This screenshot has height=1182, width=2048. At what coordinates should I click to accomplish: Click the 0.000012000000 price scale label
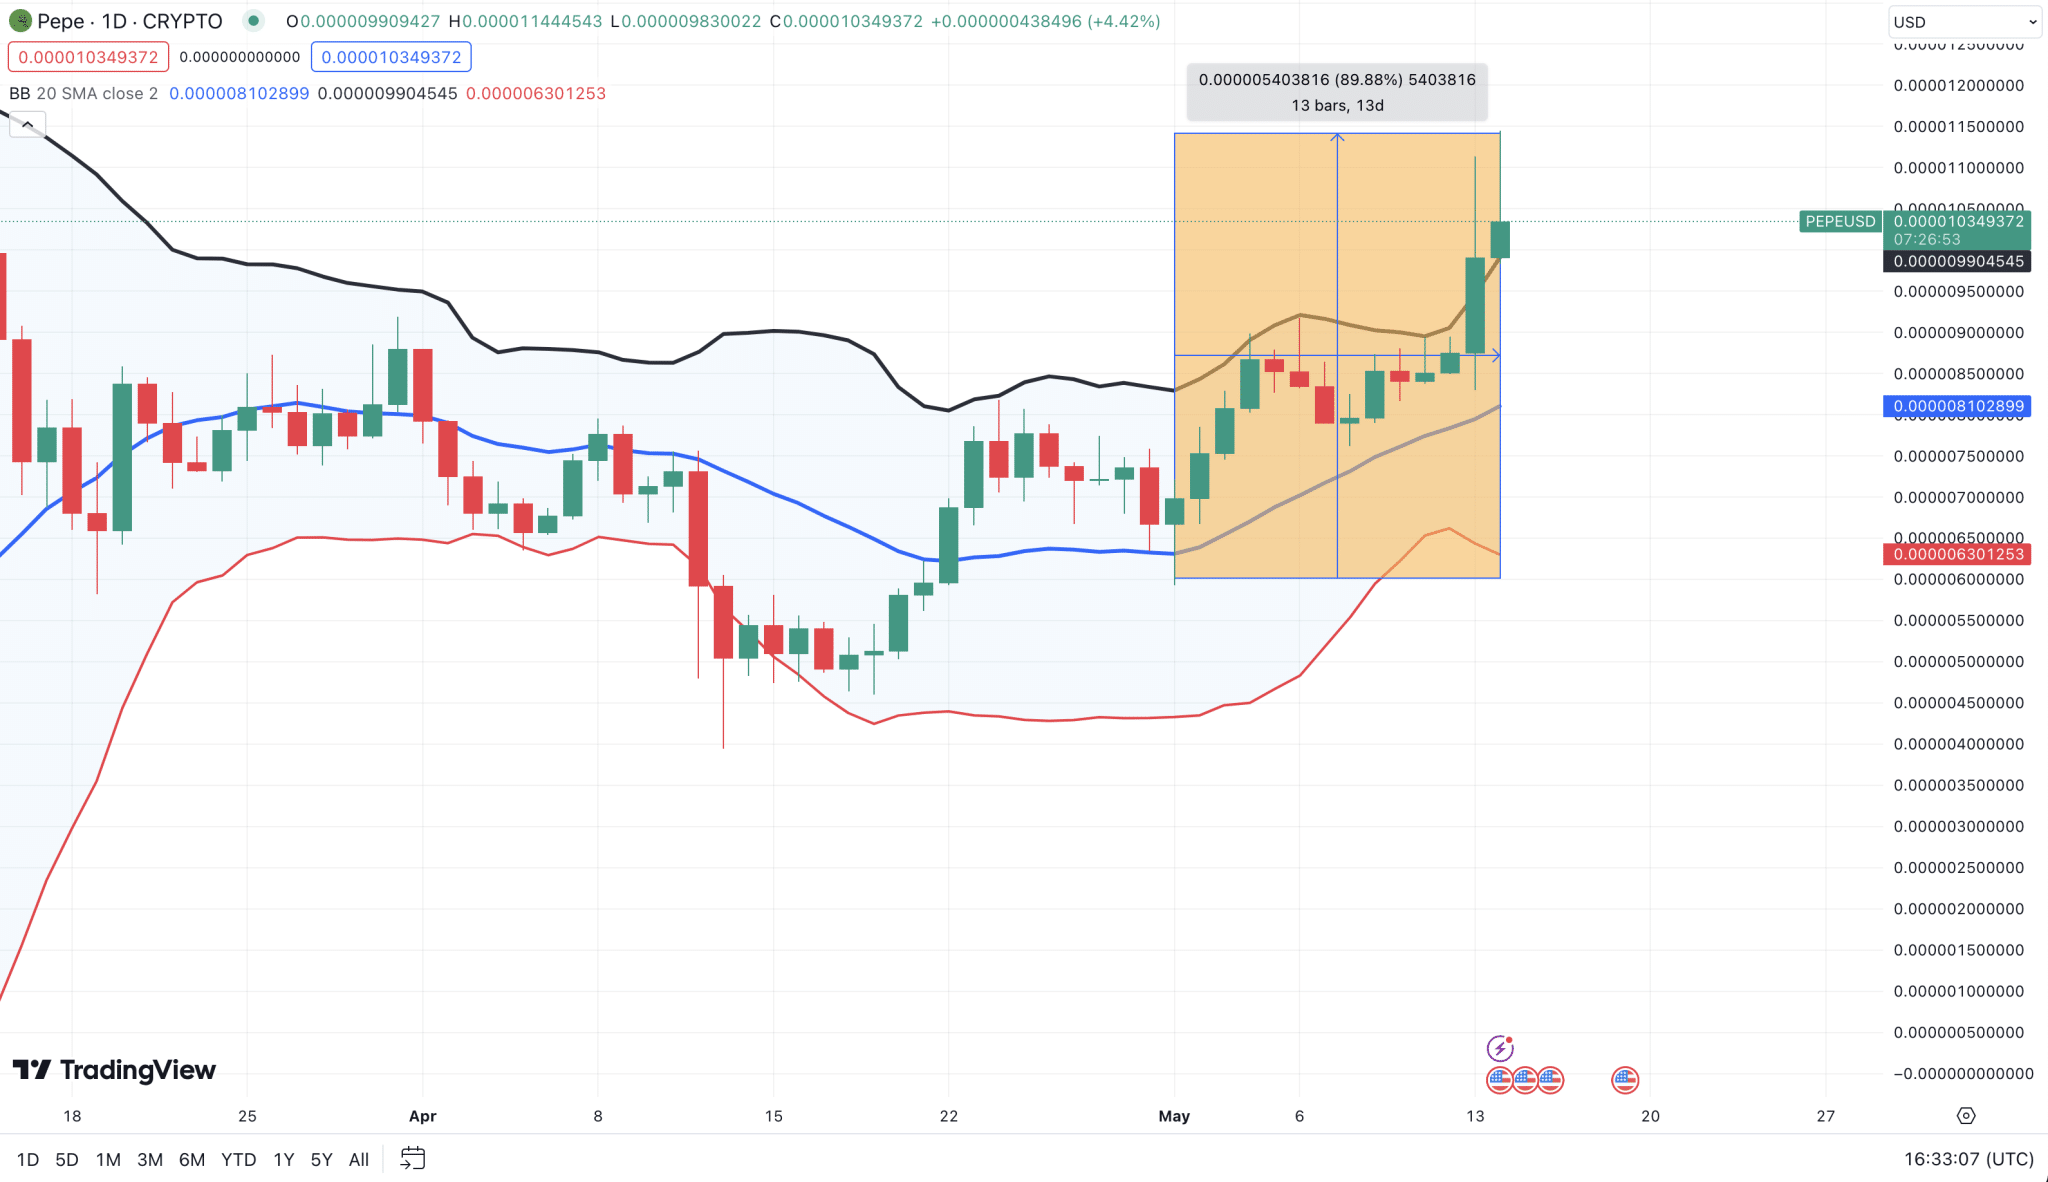[x=1958, y=85]
